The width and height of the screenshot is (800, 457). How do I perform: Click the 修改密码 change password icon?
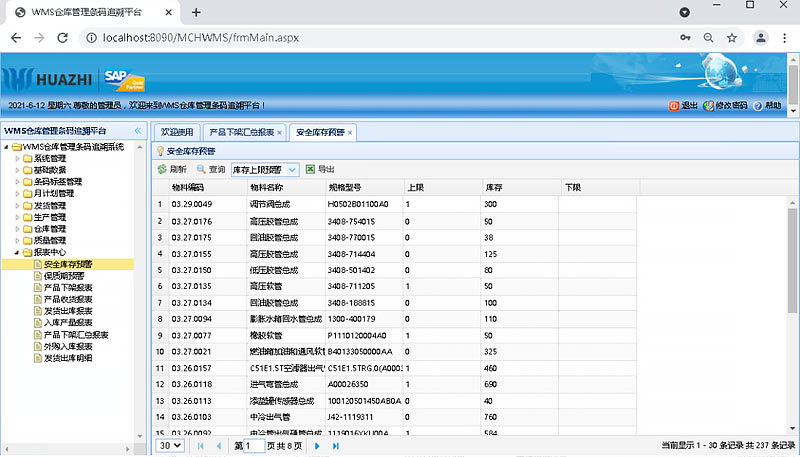709,106
